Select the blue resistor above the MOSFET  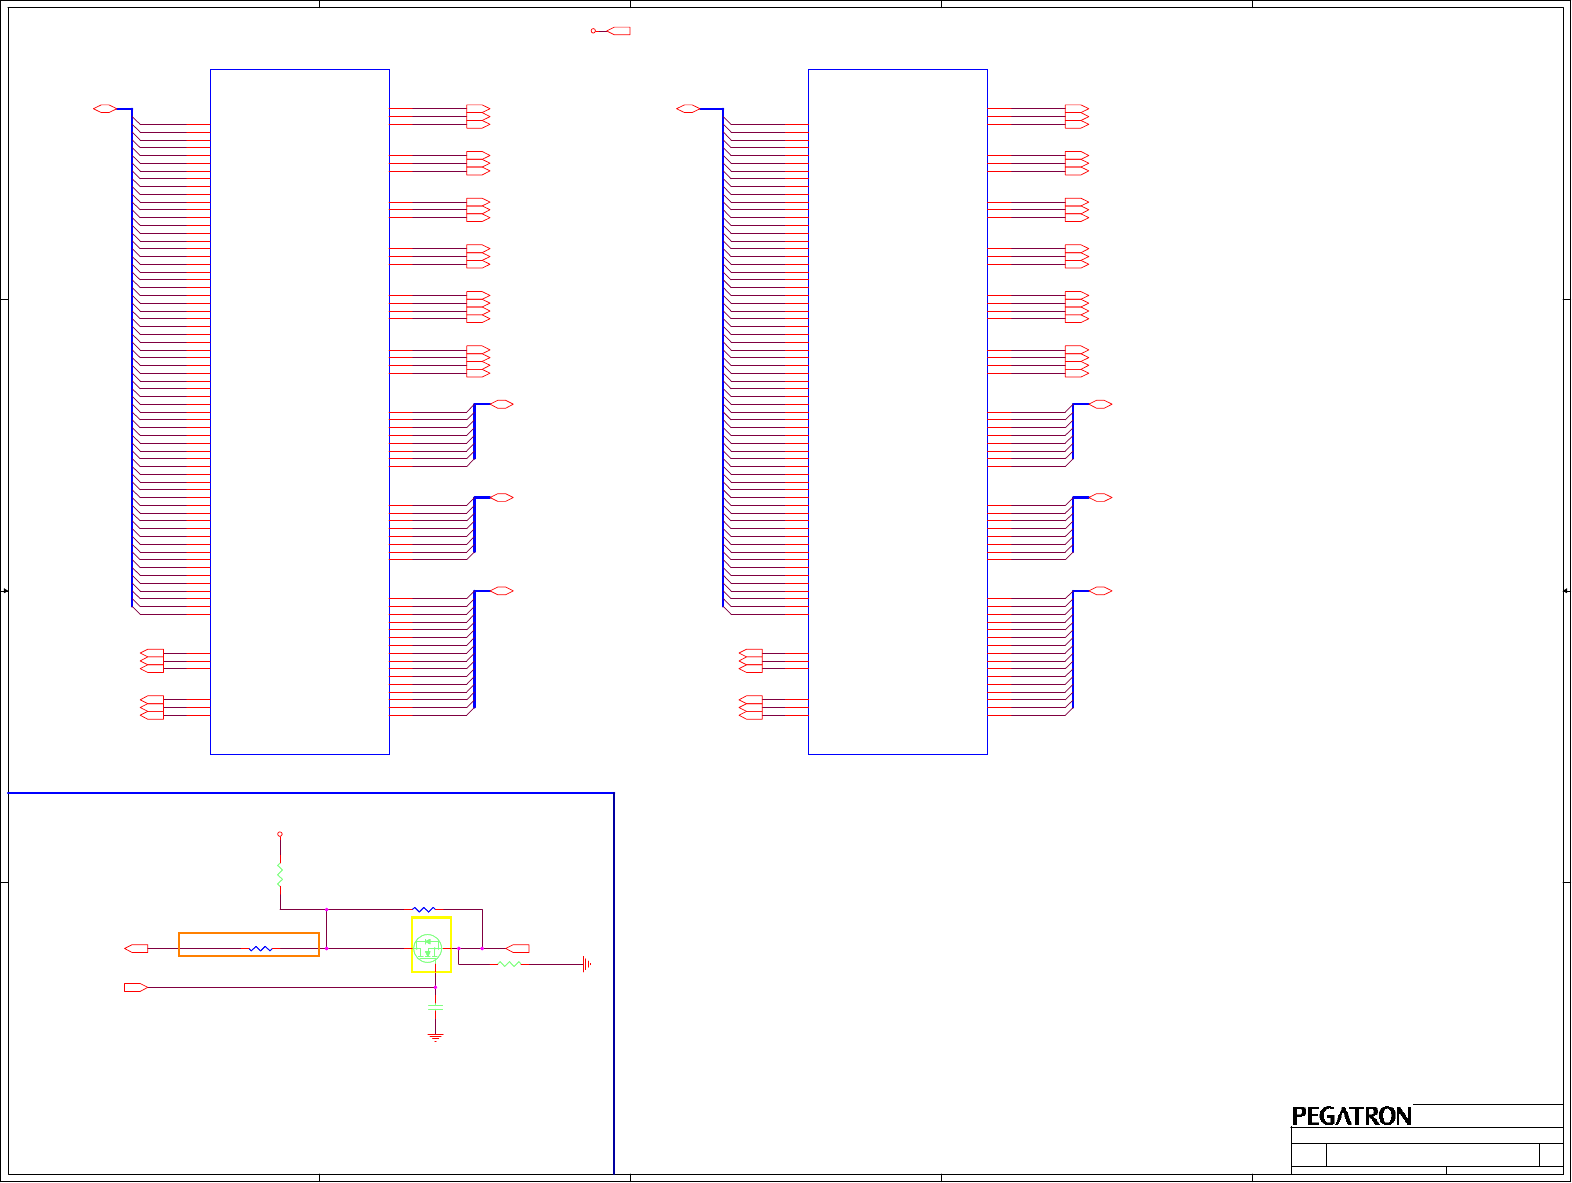(424, 909)
